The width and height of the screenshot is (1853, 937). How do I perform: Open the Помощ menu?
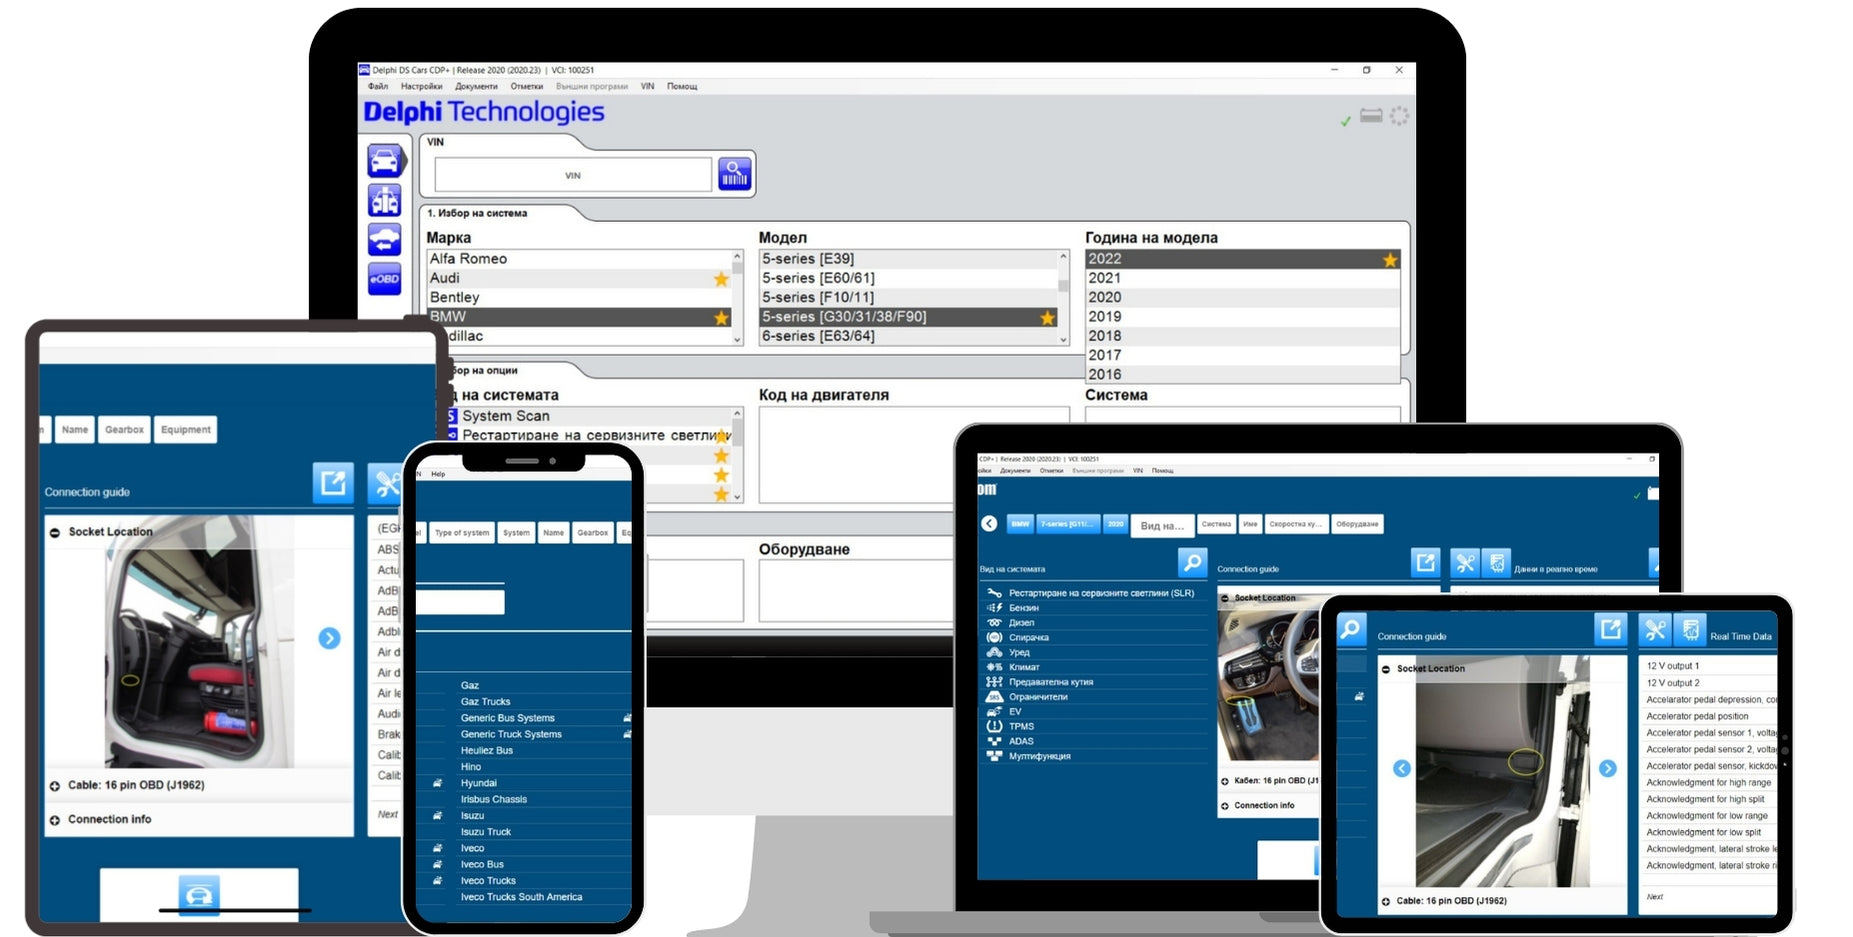(x=682, y=86)
